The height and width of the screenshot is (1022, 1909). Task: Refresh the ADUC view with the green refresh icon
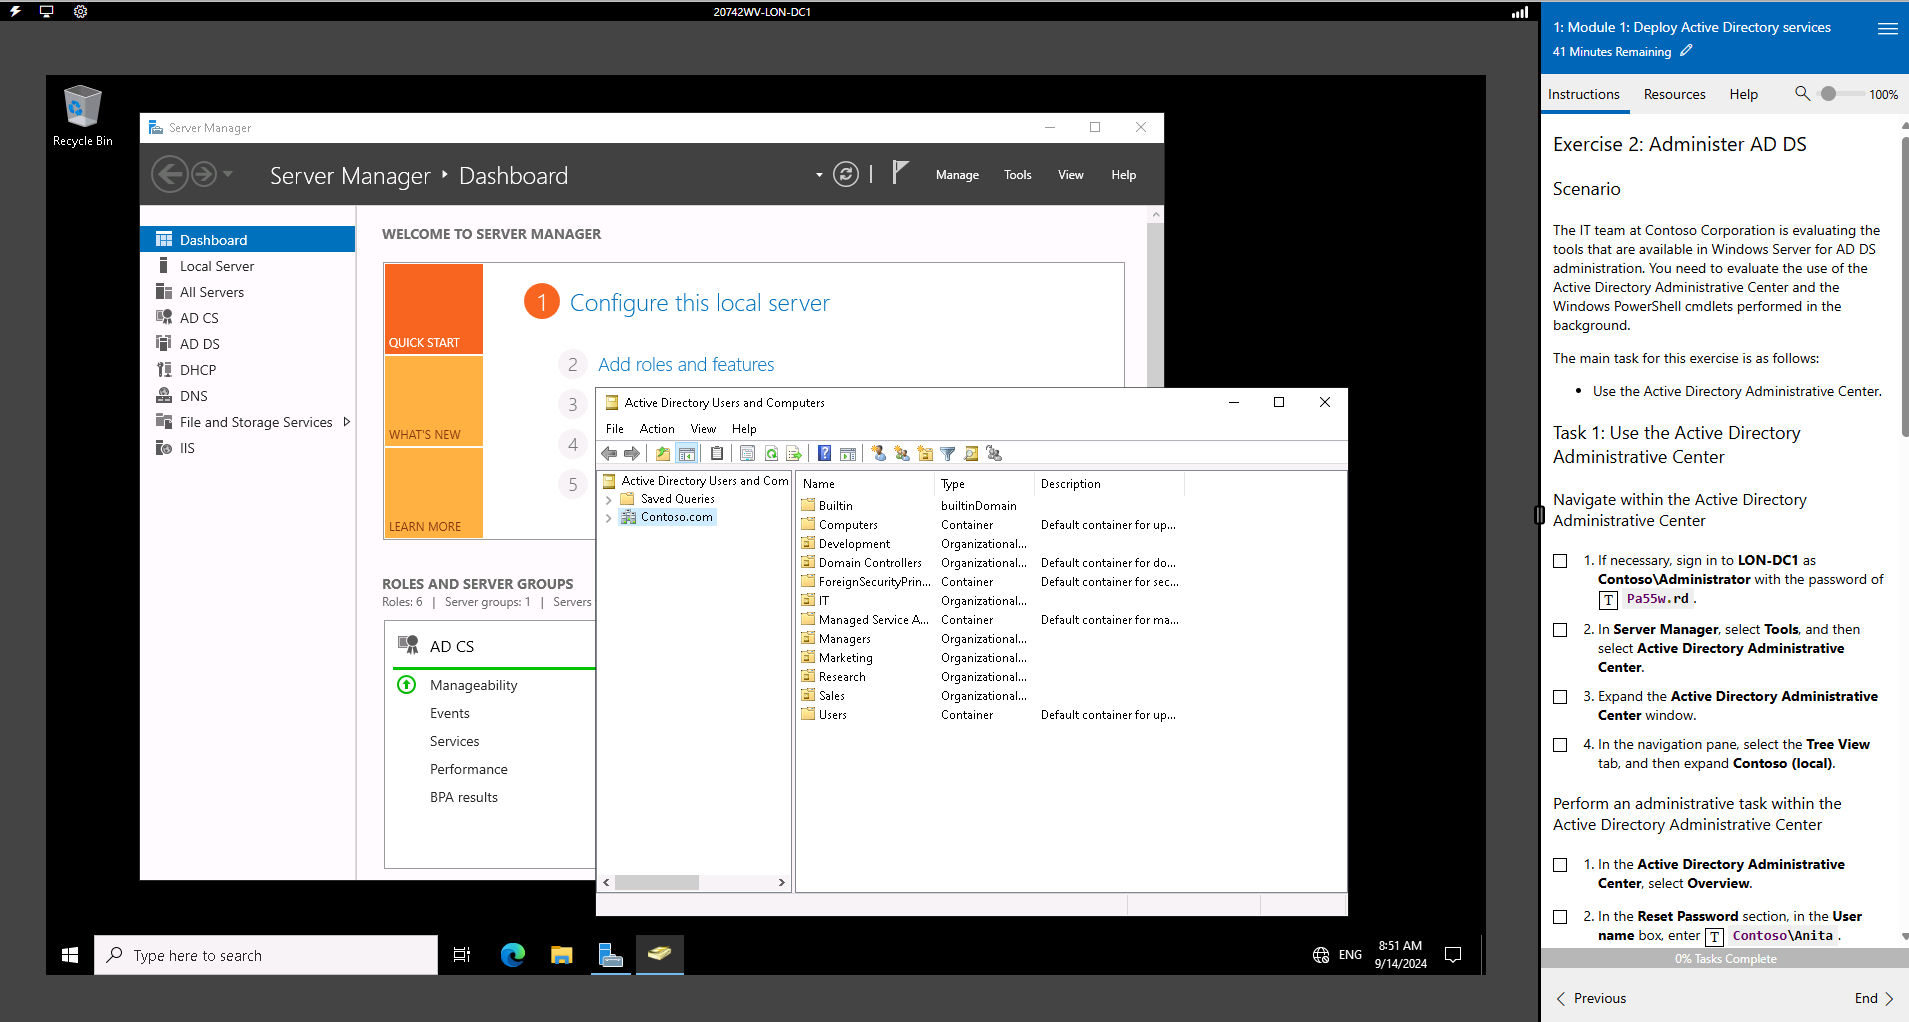click(771, 454)
